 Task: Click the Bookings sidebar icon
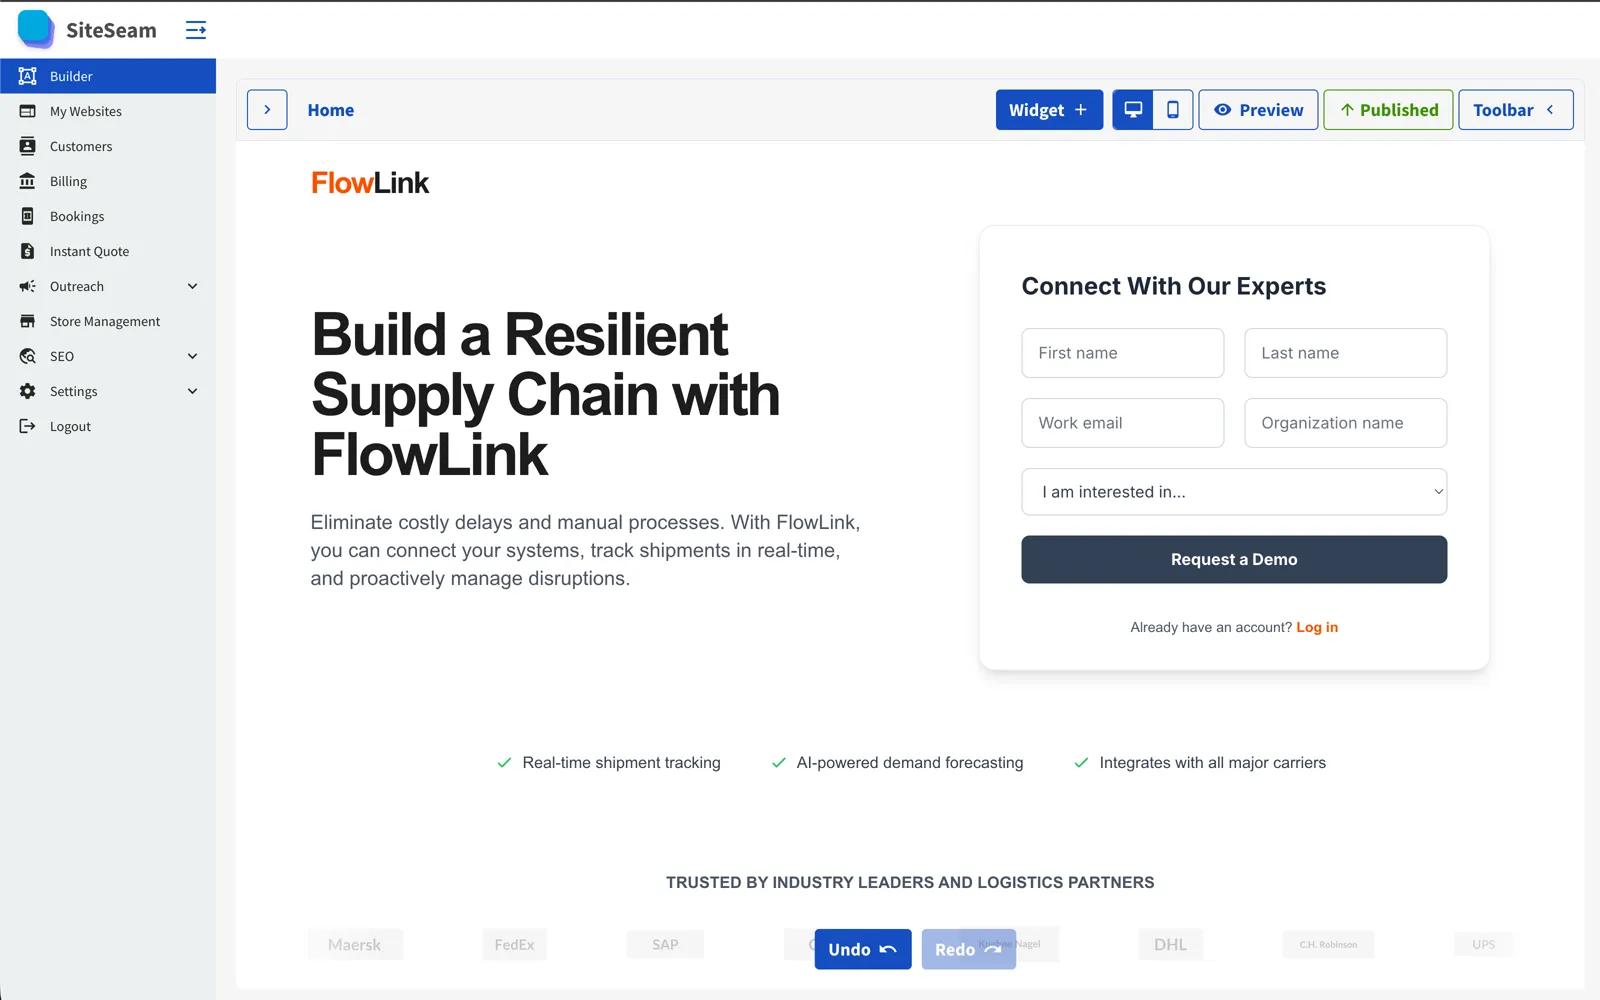click(27, 216)
